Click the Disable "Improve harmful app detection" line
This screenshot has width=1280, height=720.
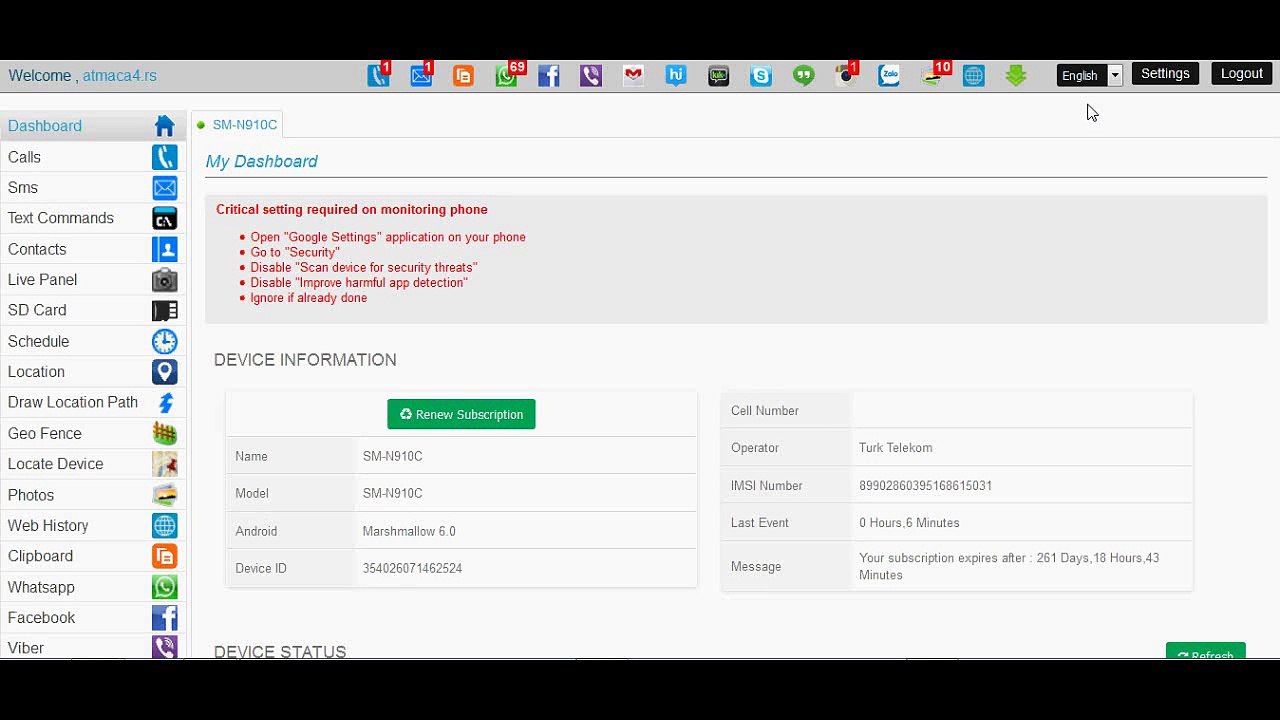[x=359, y=283]
